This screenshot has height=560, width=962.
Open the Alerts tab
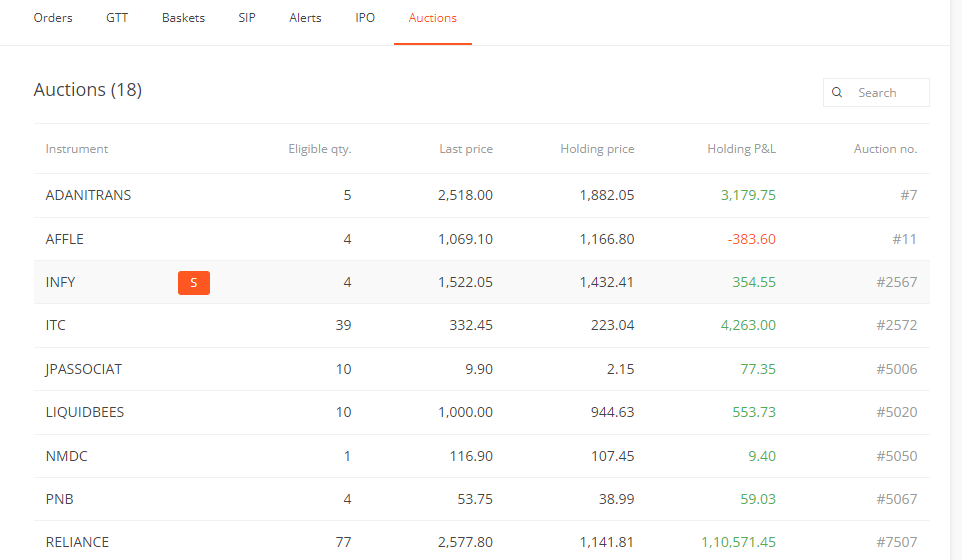coord(305,18)
